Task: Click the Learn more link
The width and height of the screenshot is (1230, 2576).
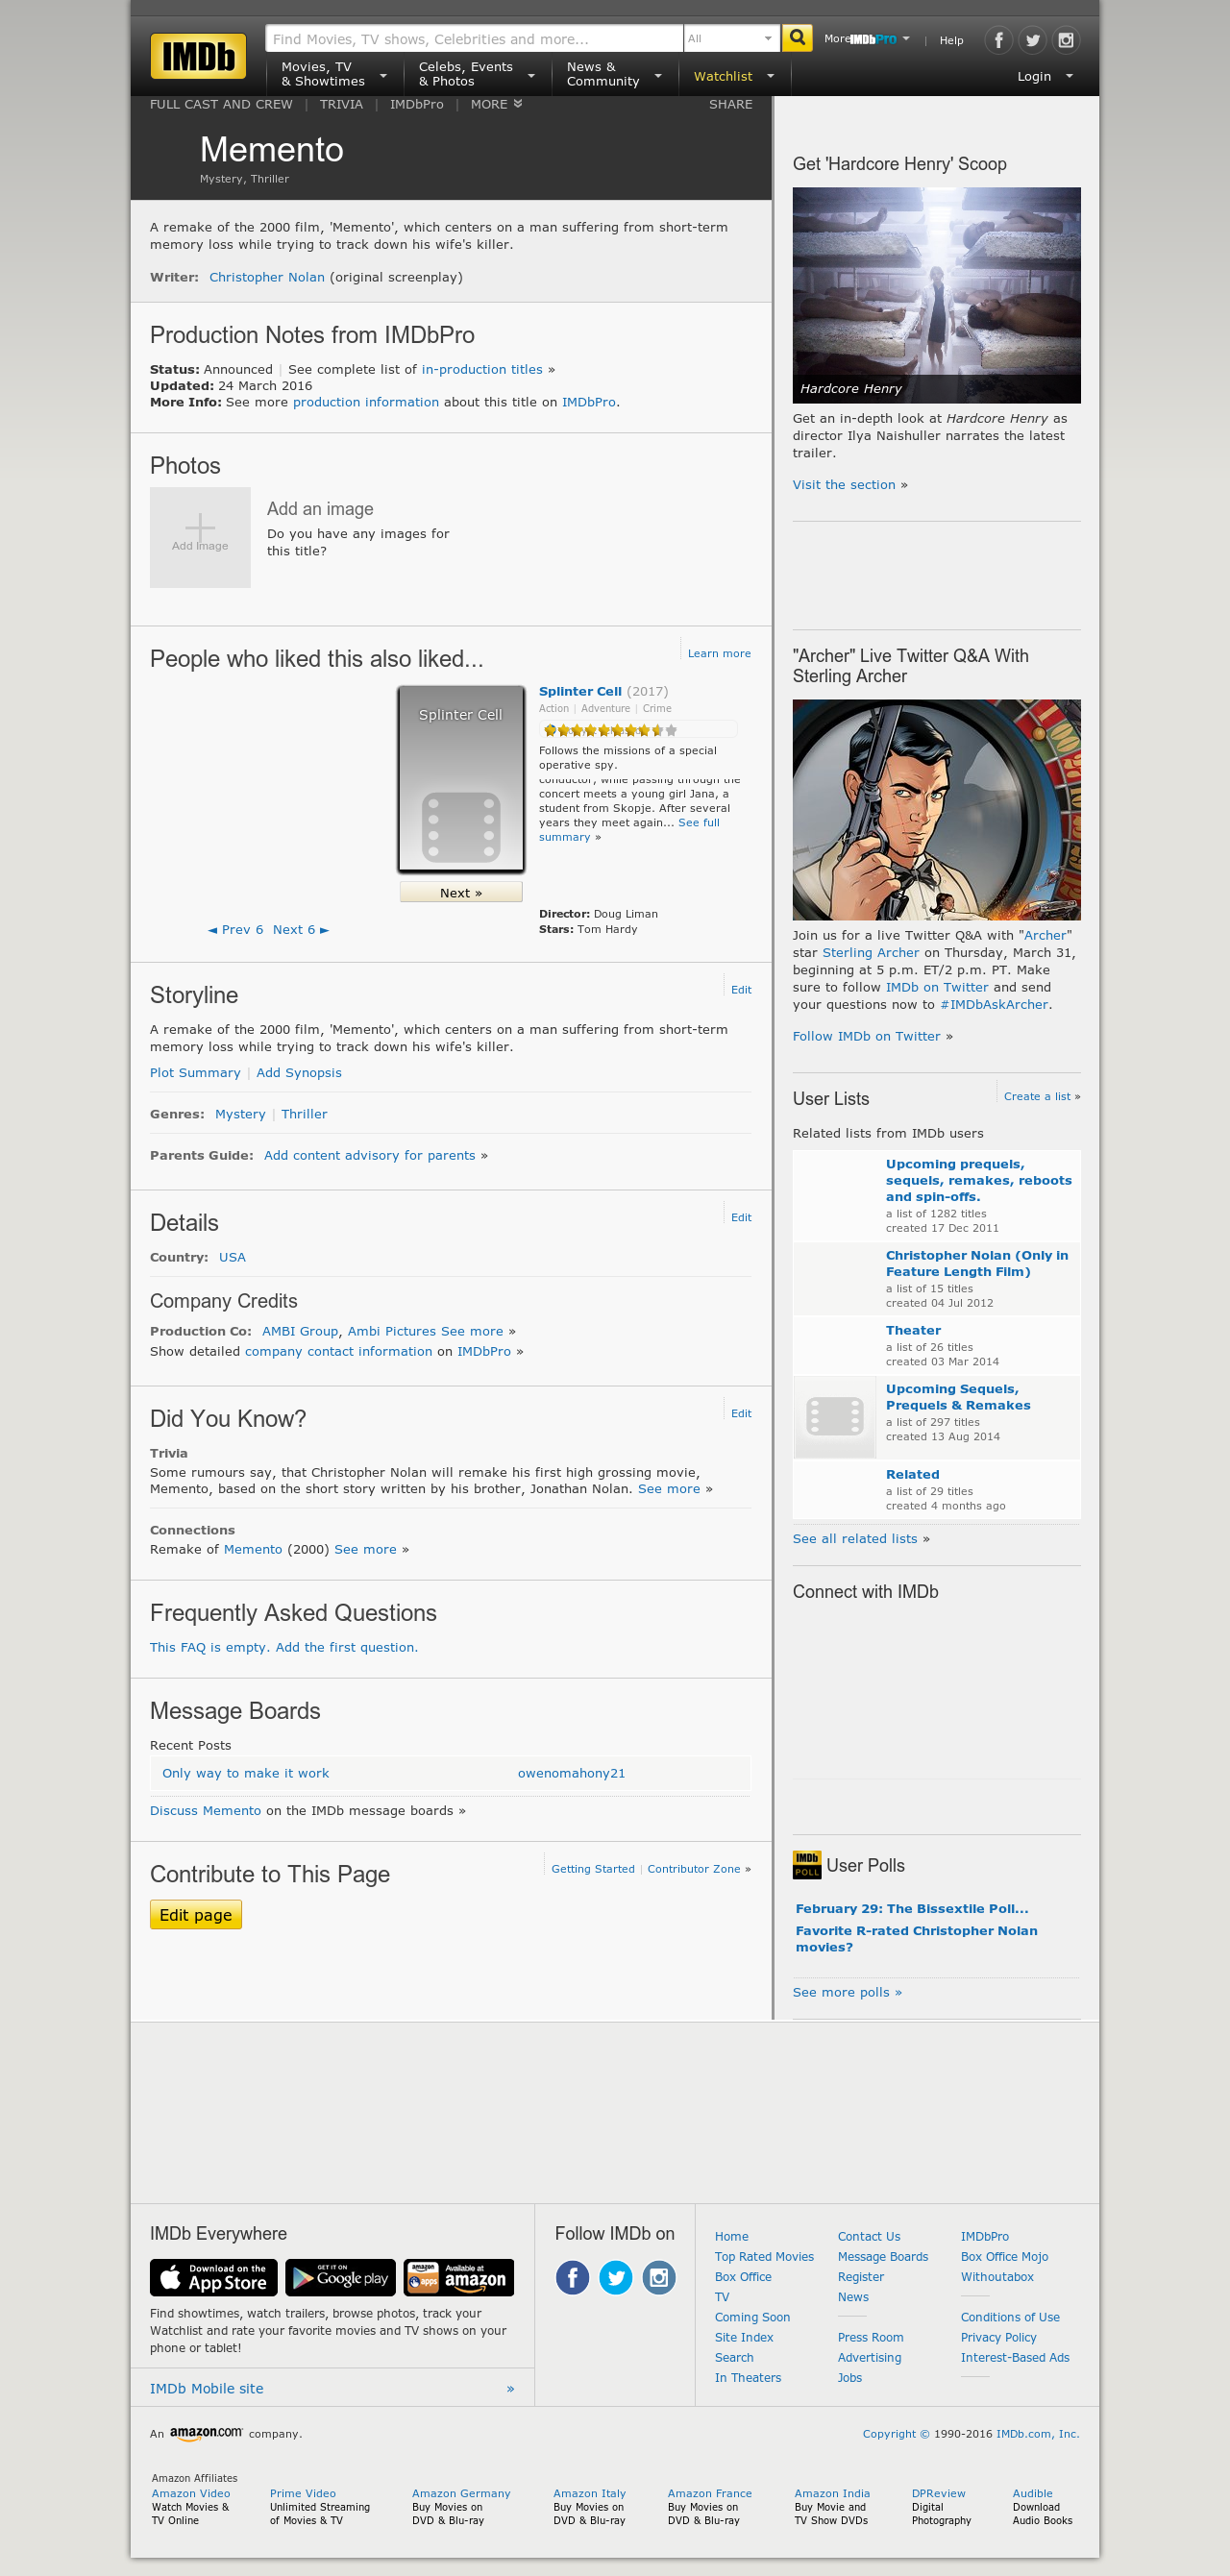Action: coord(719,653)
